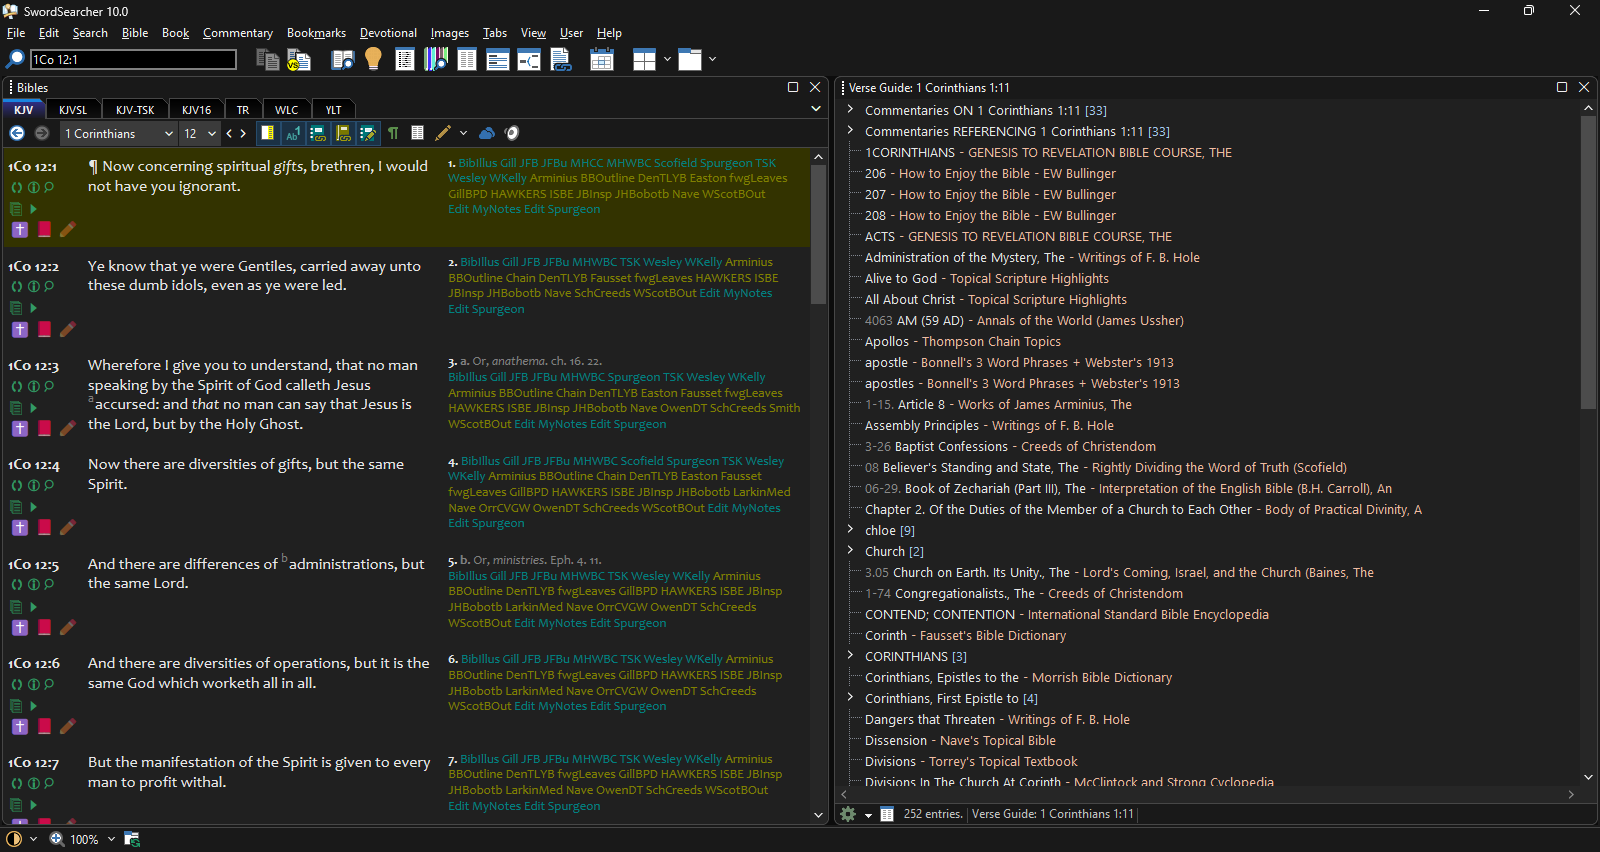Image resolution: width=1600 pixels, height=852 pixels.
Task: Click the purple cross icon for 1Co 12:1
Action: 20,230
